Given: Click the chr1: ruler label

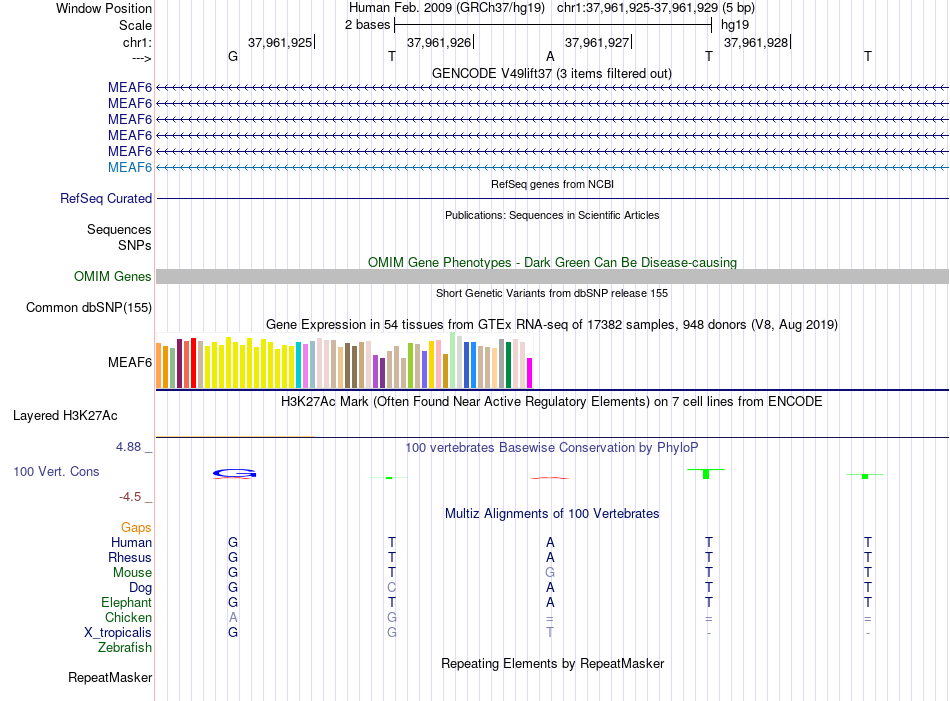Looking at the screenshot, I should point(137,42).
